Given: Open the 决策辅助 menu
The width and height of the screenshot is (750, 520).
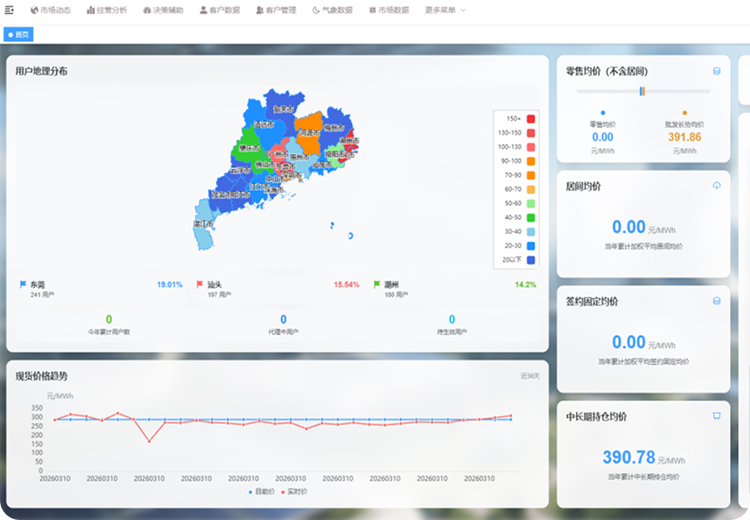Looking at the screenshot, I should (163, 10).
